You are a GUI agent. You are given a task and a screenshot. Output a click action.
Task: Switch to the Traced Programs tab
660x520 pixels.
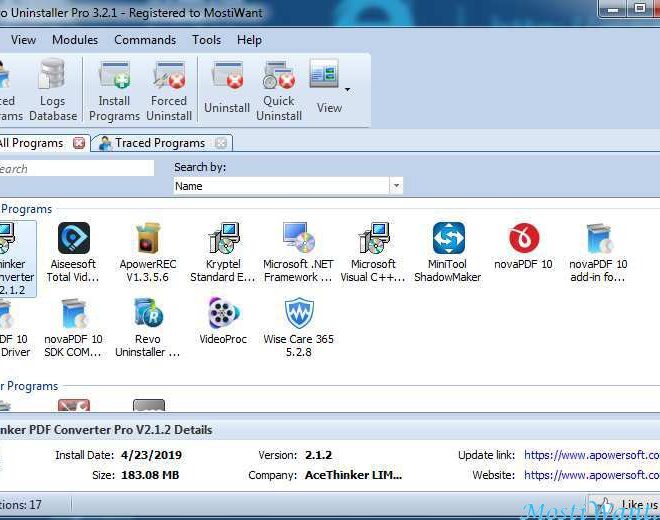tap(160, 143)
